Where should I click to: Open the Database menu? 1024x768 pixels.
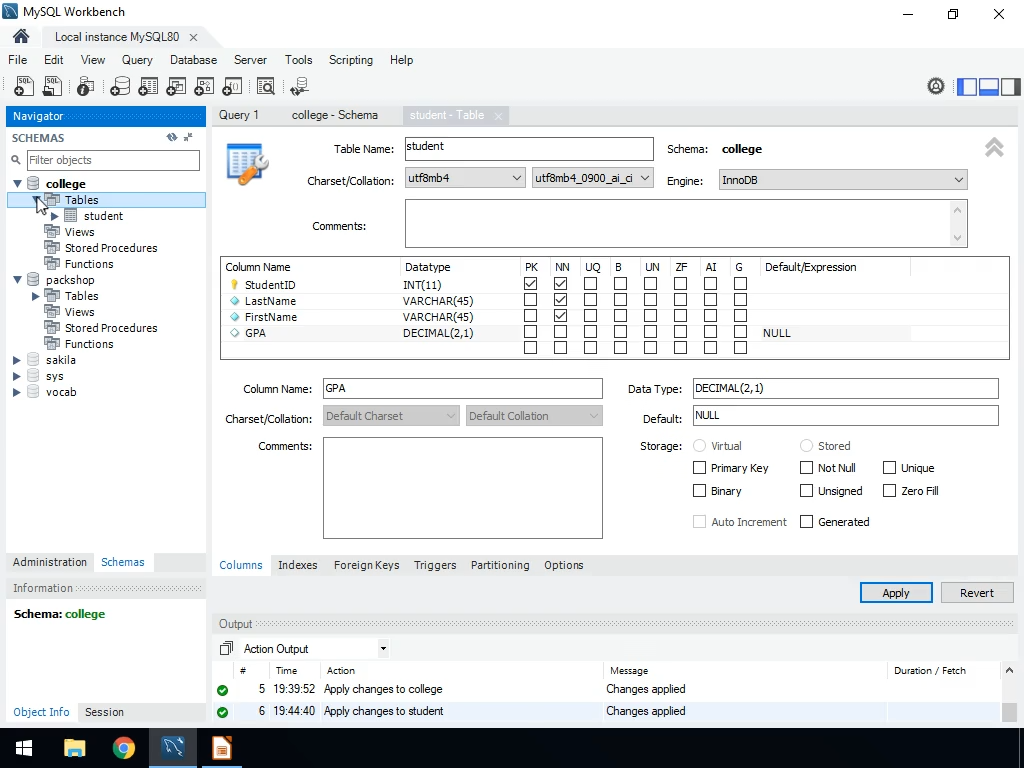click(x=193, y=60)
